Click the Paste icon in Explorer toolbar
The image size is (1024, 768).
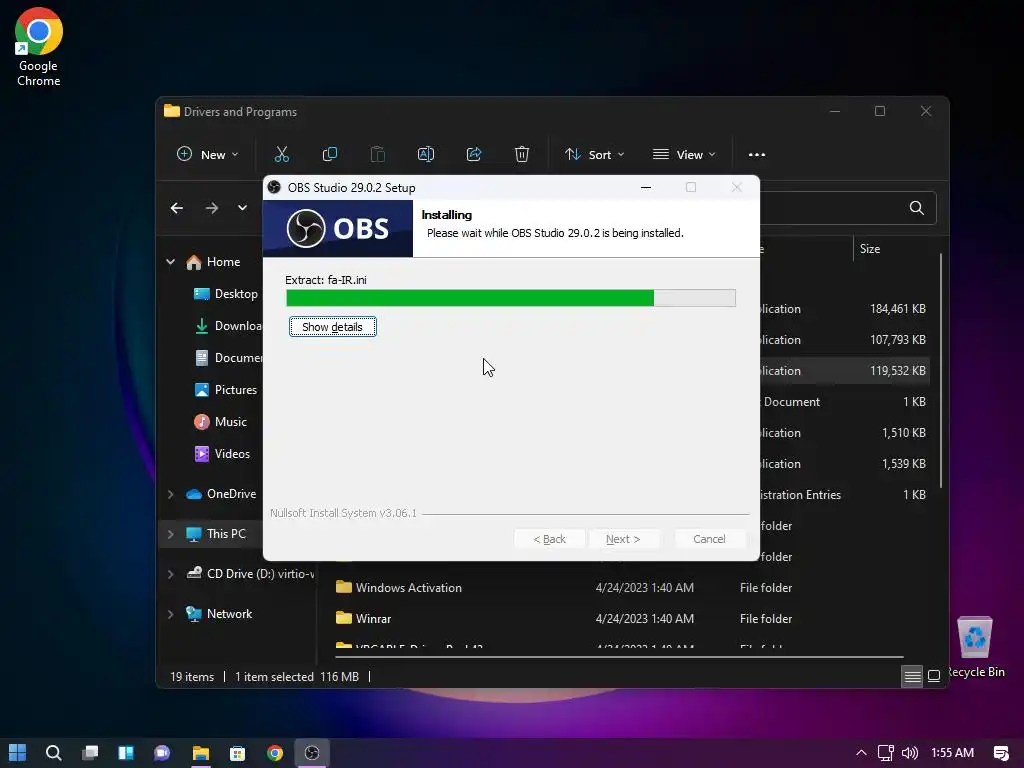tap(377, 155)
